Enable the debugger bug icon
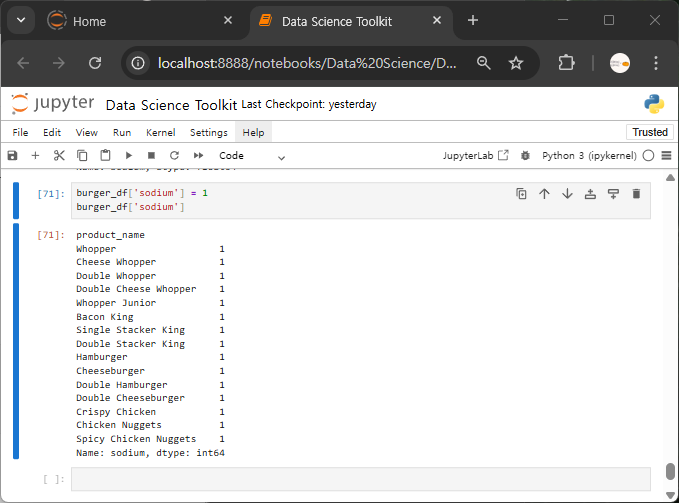This screenshot has width=679, height=503. point(525,155)
